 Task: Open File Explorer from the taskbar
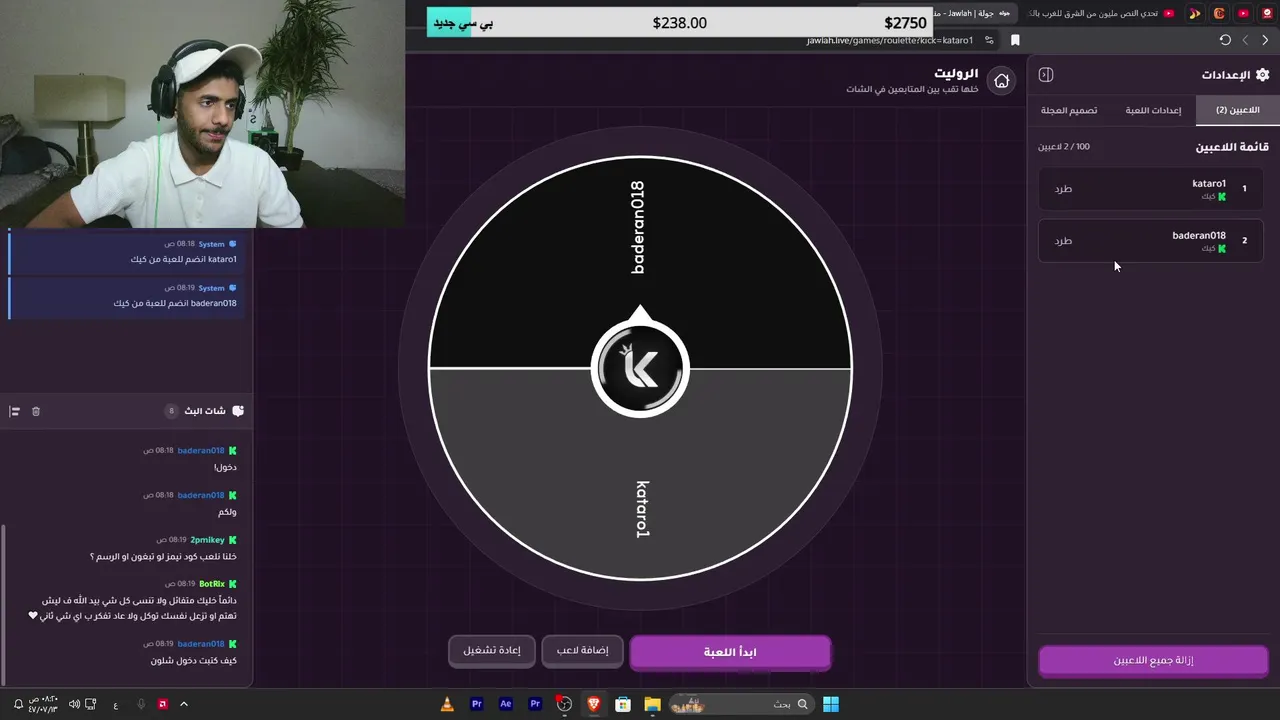pos(652,704)
